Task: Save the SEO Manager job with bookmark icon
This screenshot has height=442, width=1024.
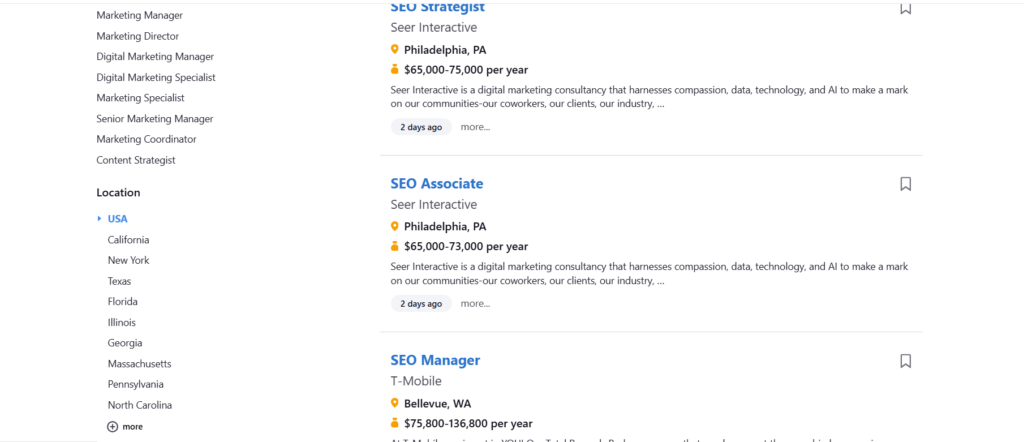Action: pos(905,361)
